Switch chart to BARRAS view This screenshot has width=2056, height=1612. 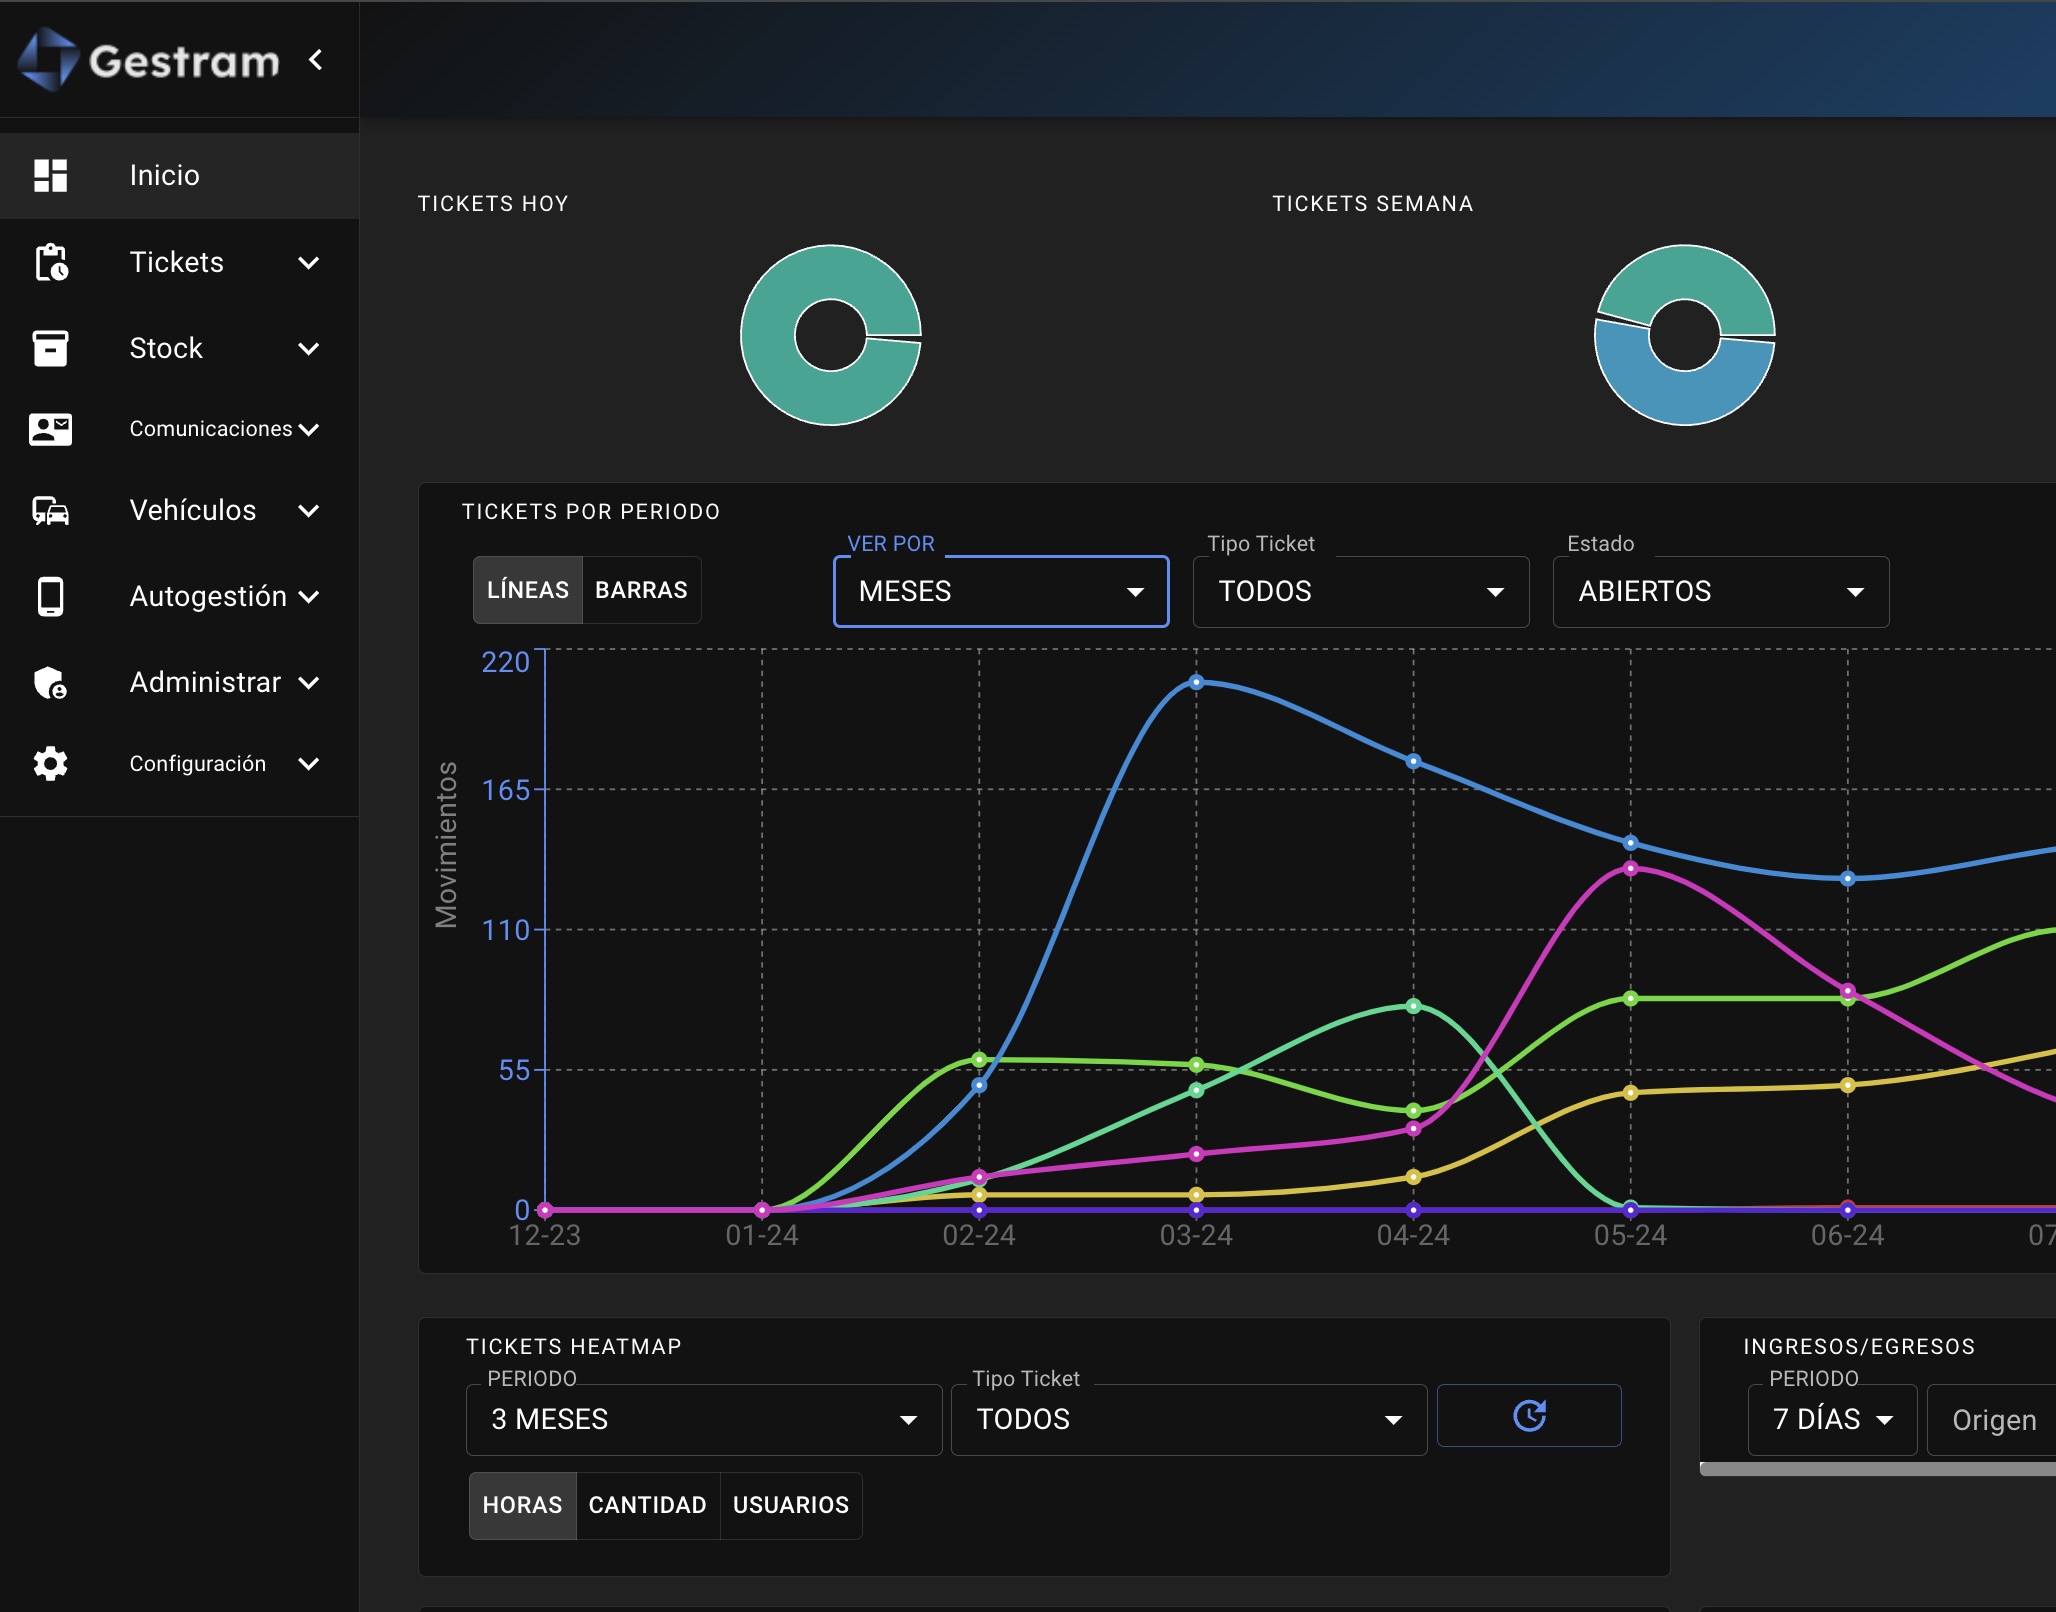[641, 590]
